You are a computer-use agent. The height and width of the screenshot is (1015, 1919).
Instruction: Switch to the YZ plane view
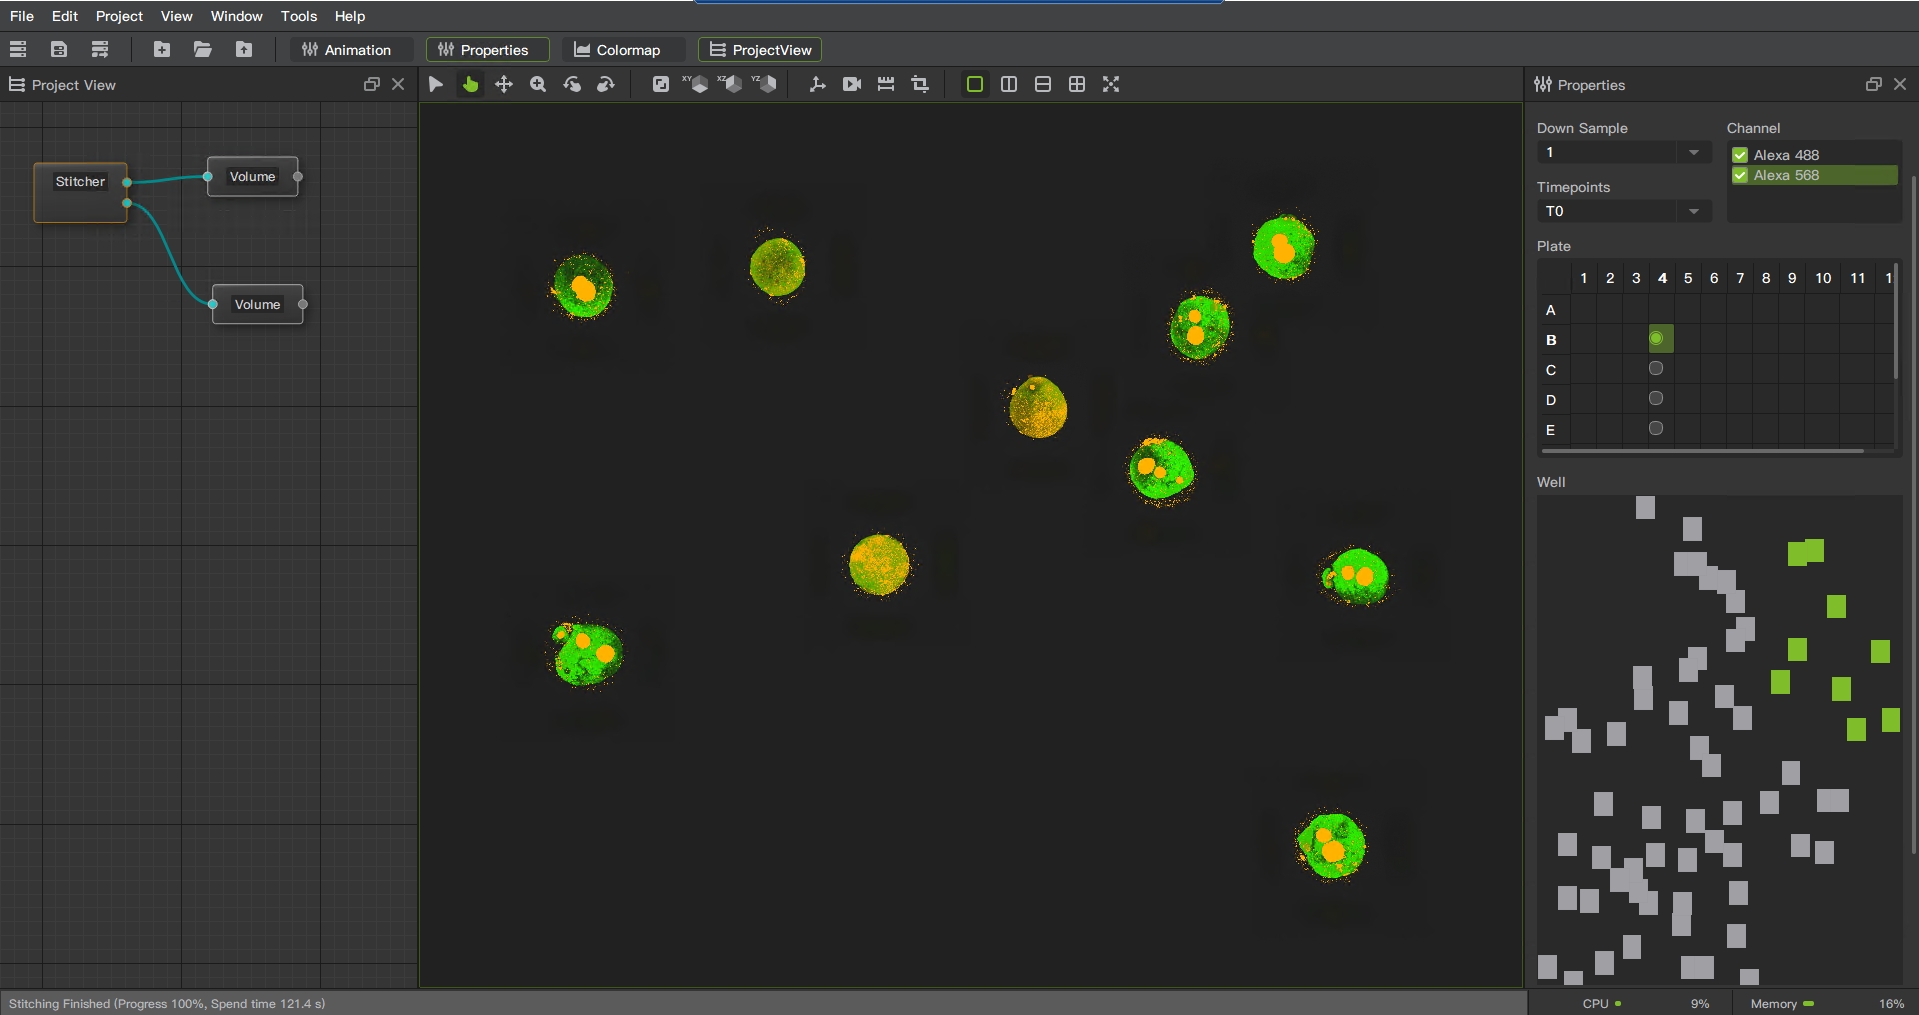point(764,84)
